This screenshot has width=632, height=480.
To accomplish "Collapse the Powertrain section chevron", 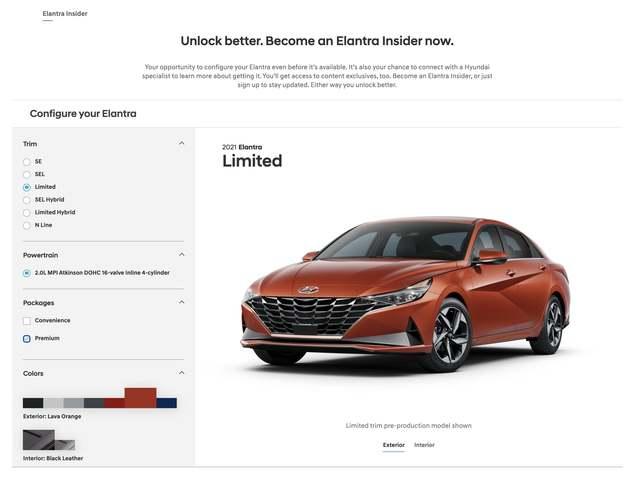I will pos(181,254).
